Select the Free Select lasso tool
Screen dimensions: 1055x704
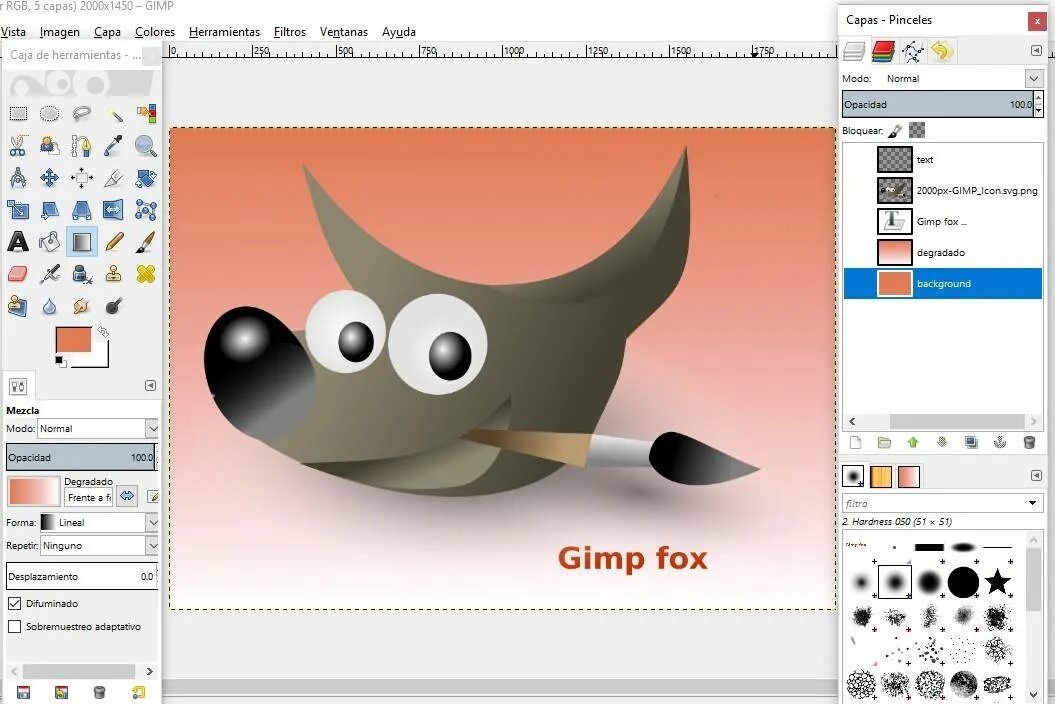pyautogui.click(x=81, y=114)
